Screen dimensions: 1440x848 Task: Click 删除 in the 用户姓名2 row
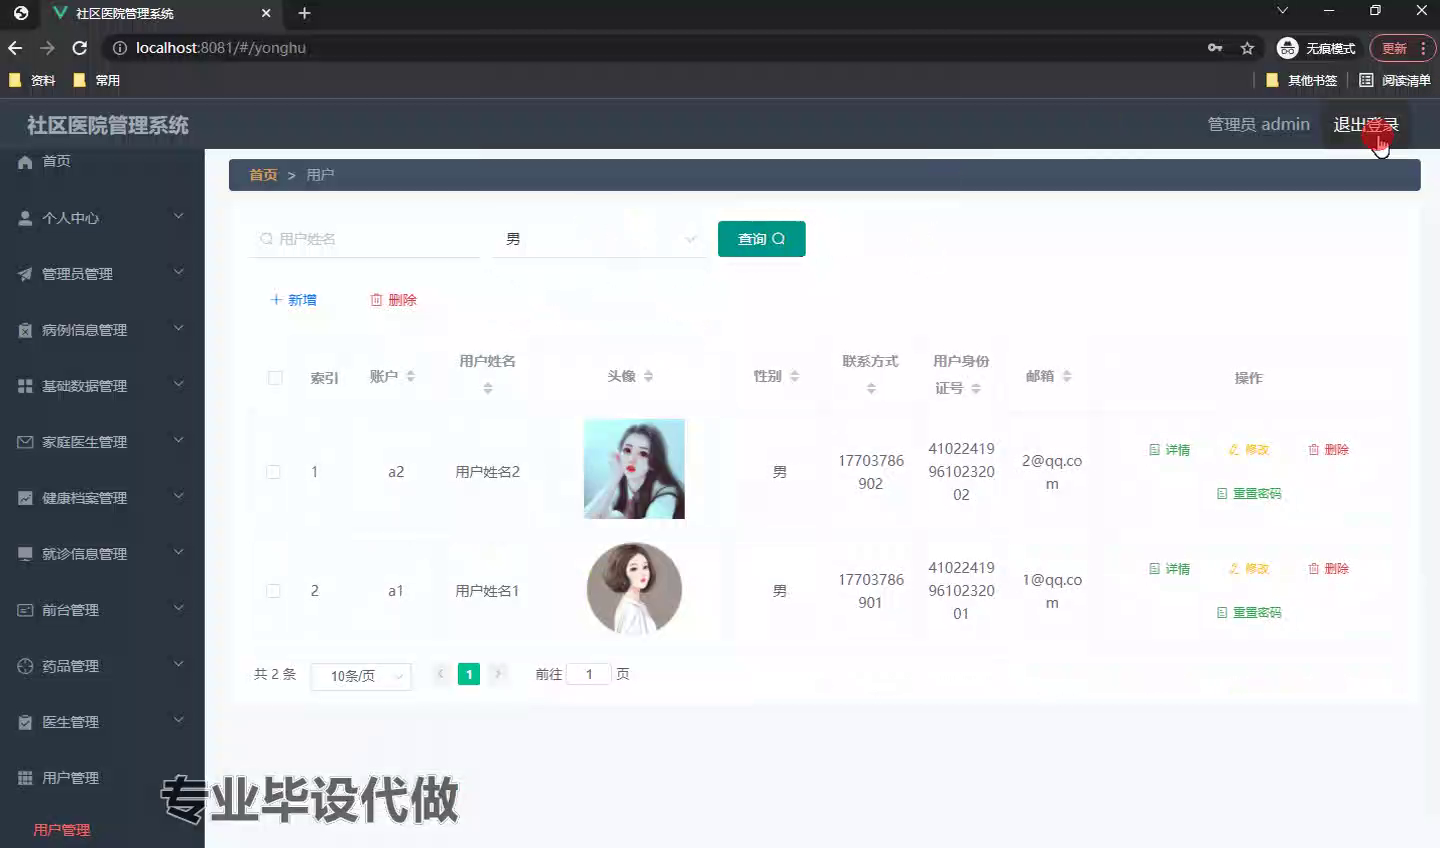coord(1328,450)
